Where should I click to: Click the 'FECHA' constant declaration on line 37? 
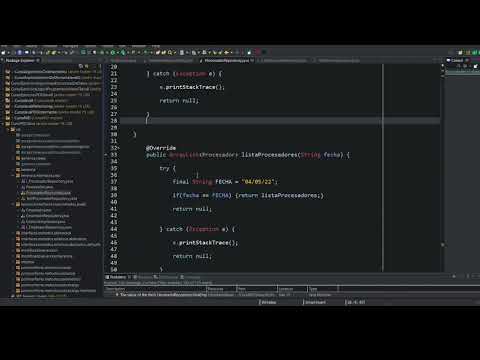coord(223,182)
